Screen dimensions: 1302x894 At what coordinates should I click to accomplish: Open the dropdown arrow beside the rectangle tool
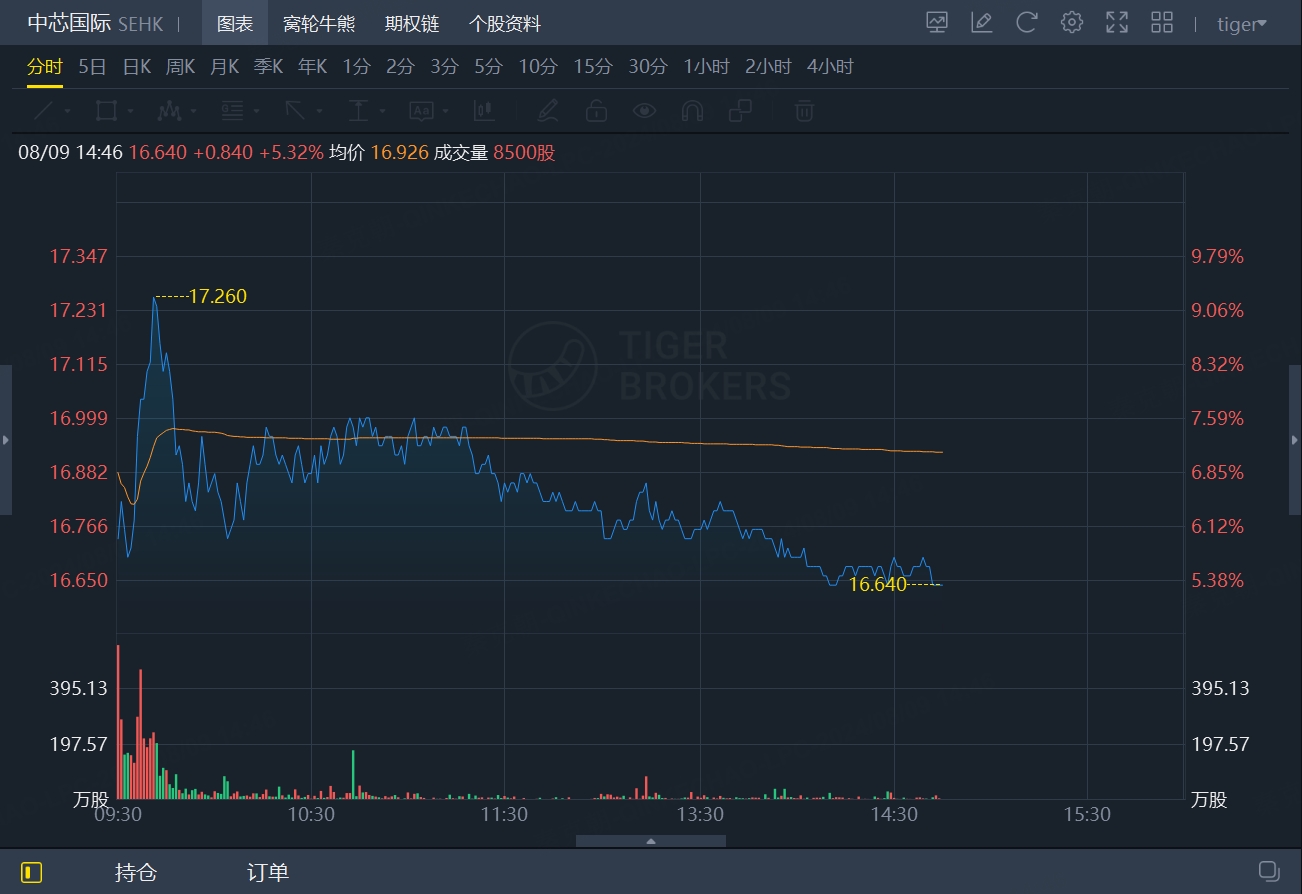tap(130, 111)
